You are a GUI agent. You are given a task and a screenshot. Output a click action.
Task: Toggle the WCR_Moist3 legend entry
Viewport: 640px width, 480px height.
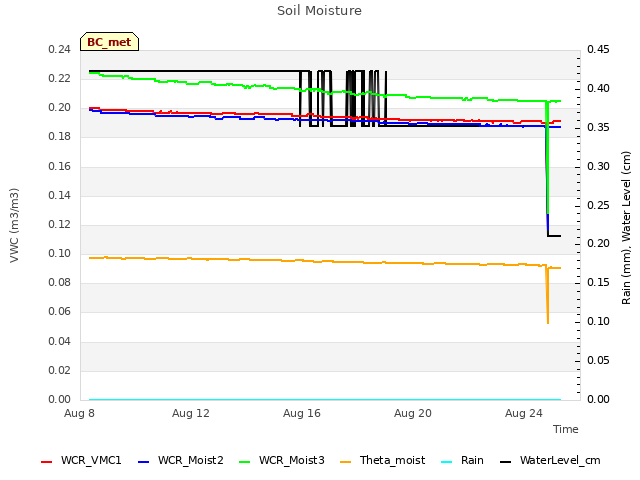click(x=282, y=460)
